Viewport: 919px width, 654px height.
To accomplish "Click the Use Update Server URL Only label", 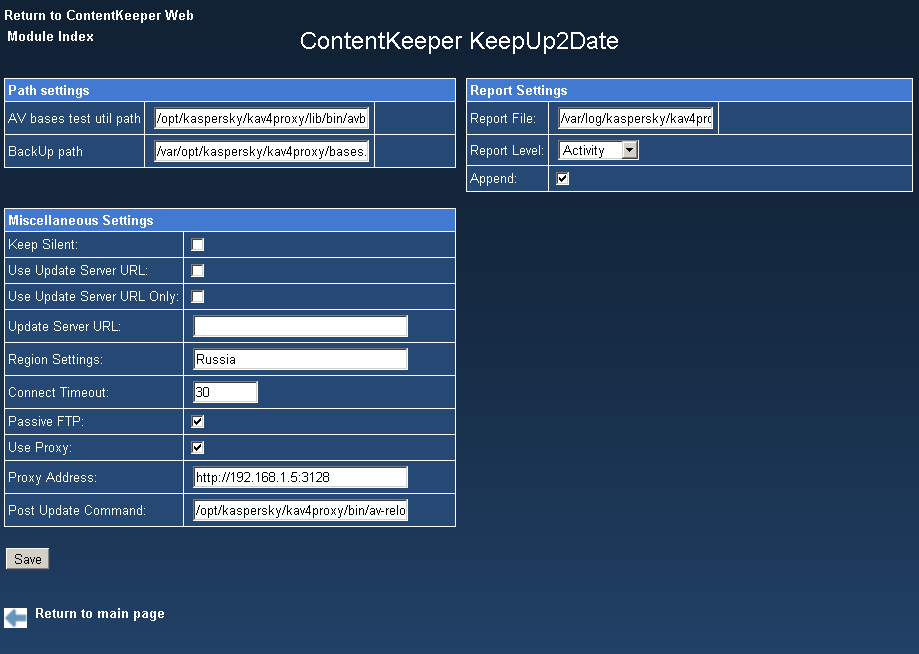I will (x=93, y=297).
